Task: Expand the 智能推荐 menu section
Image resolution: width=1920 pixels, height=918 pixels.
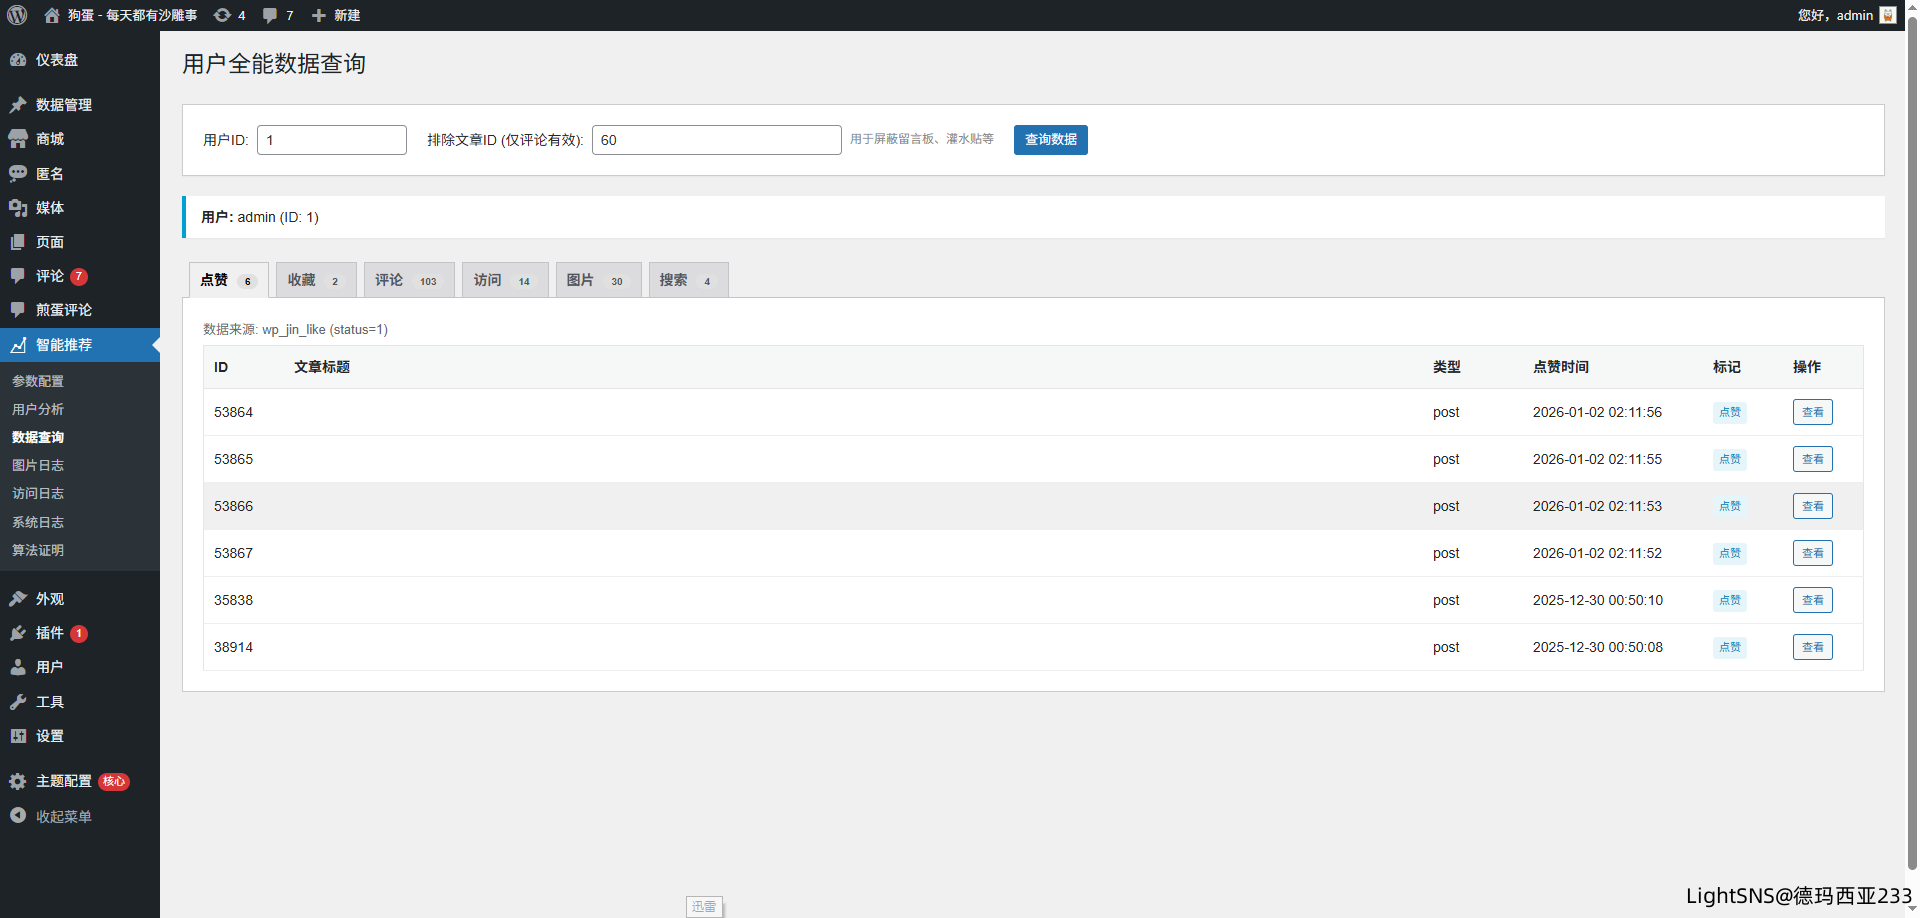Action: (x=64, y=345)
